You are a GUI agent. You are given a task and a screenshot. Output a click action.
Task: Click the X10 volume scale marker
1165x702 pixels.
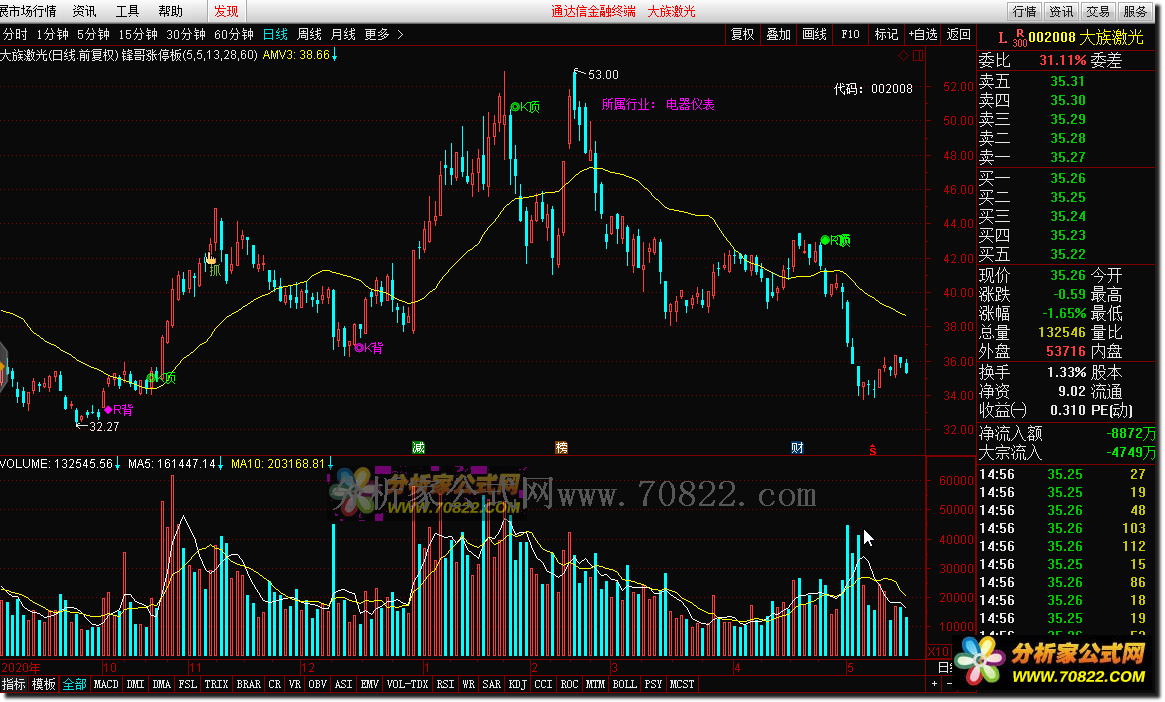(x=938, y=651)
